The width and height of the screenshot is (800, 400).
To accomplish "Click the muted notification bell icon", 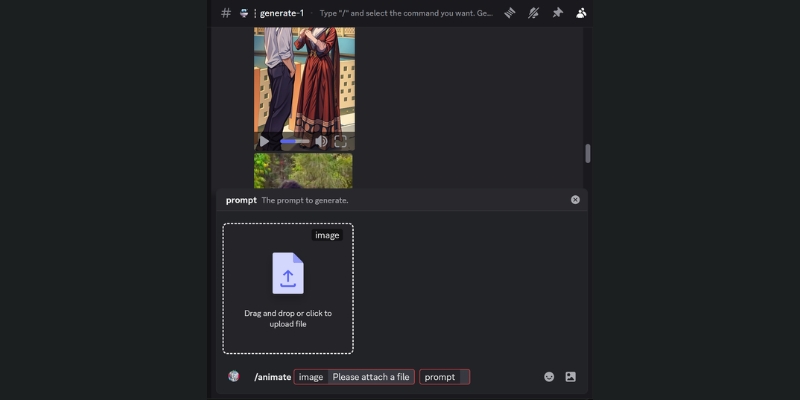I will [533, 13].
